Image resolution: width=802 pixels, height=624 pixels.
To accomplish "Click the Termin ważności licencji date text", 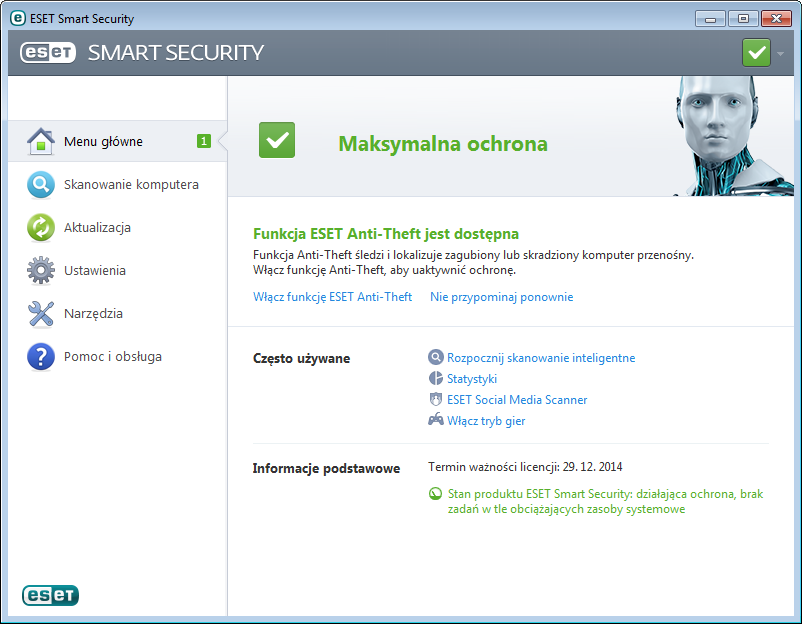I will click(525, 466).
